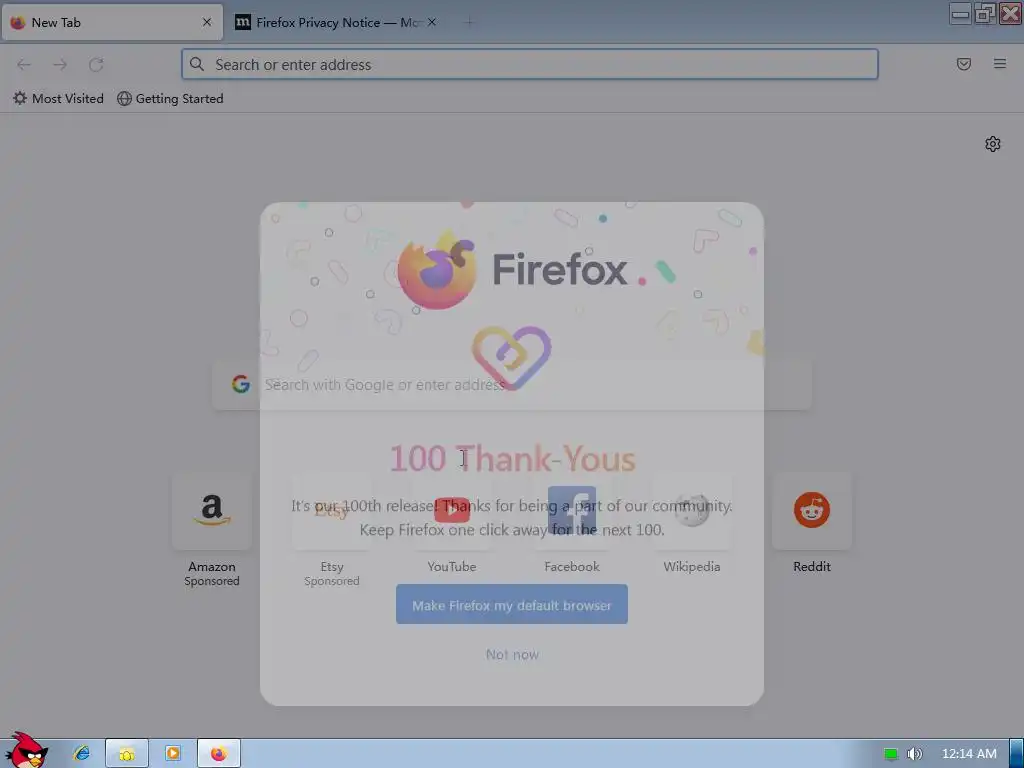Open new tab personalize settings gear
The image size is (1024, 768).
(993, 144)
